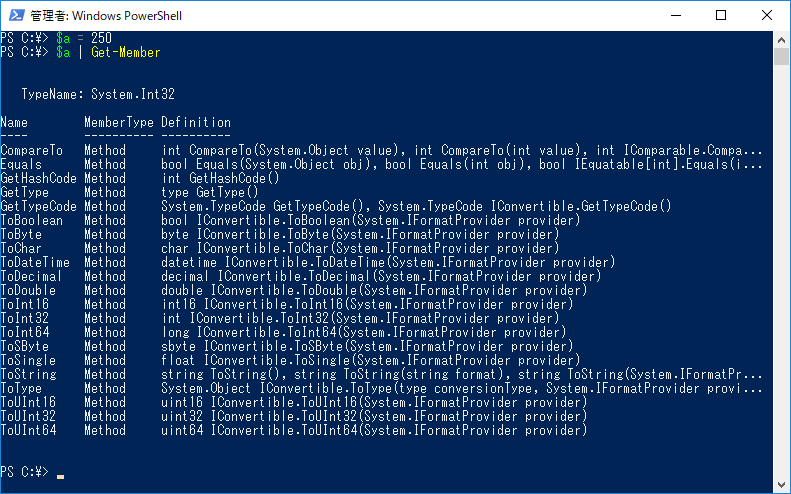Click the ToString method row

pyautogui.click(x=381, y=374)
